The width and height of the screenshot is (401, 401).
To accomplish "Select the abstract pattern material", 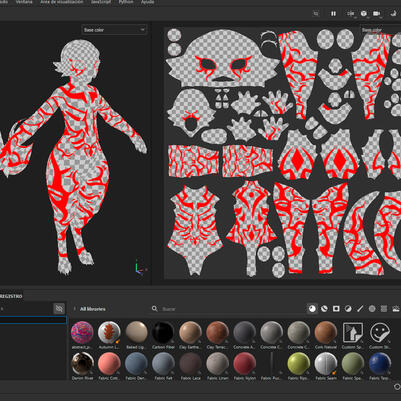I will 82,332.
